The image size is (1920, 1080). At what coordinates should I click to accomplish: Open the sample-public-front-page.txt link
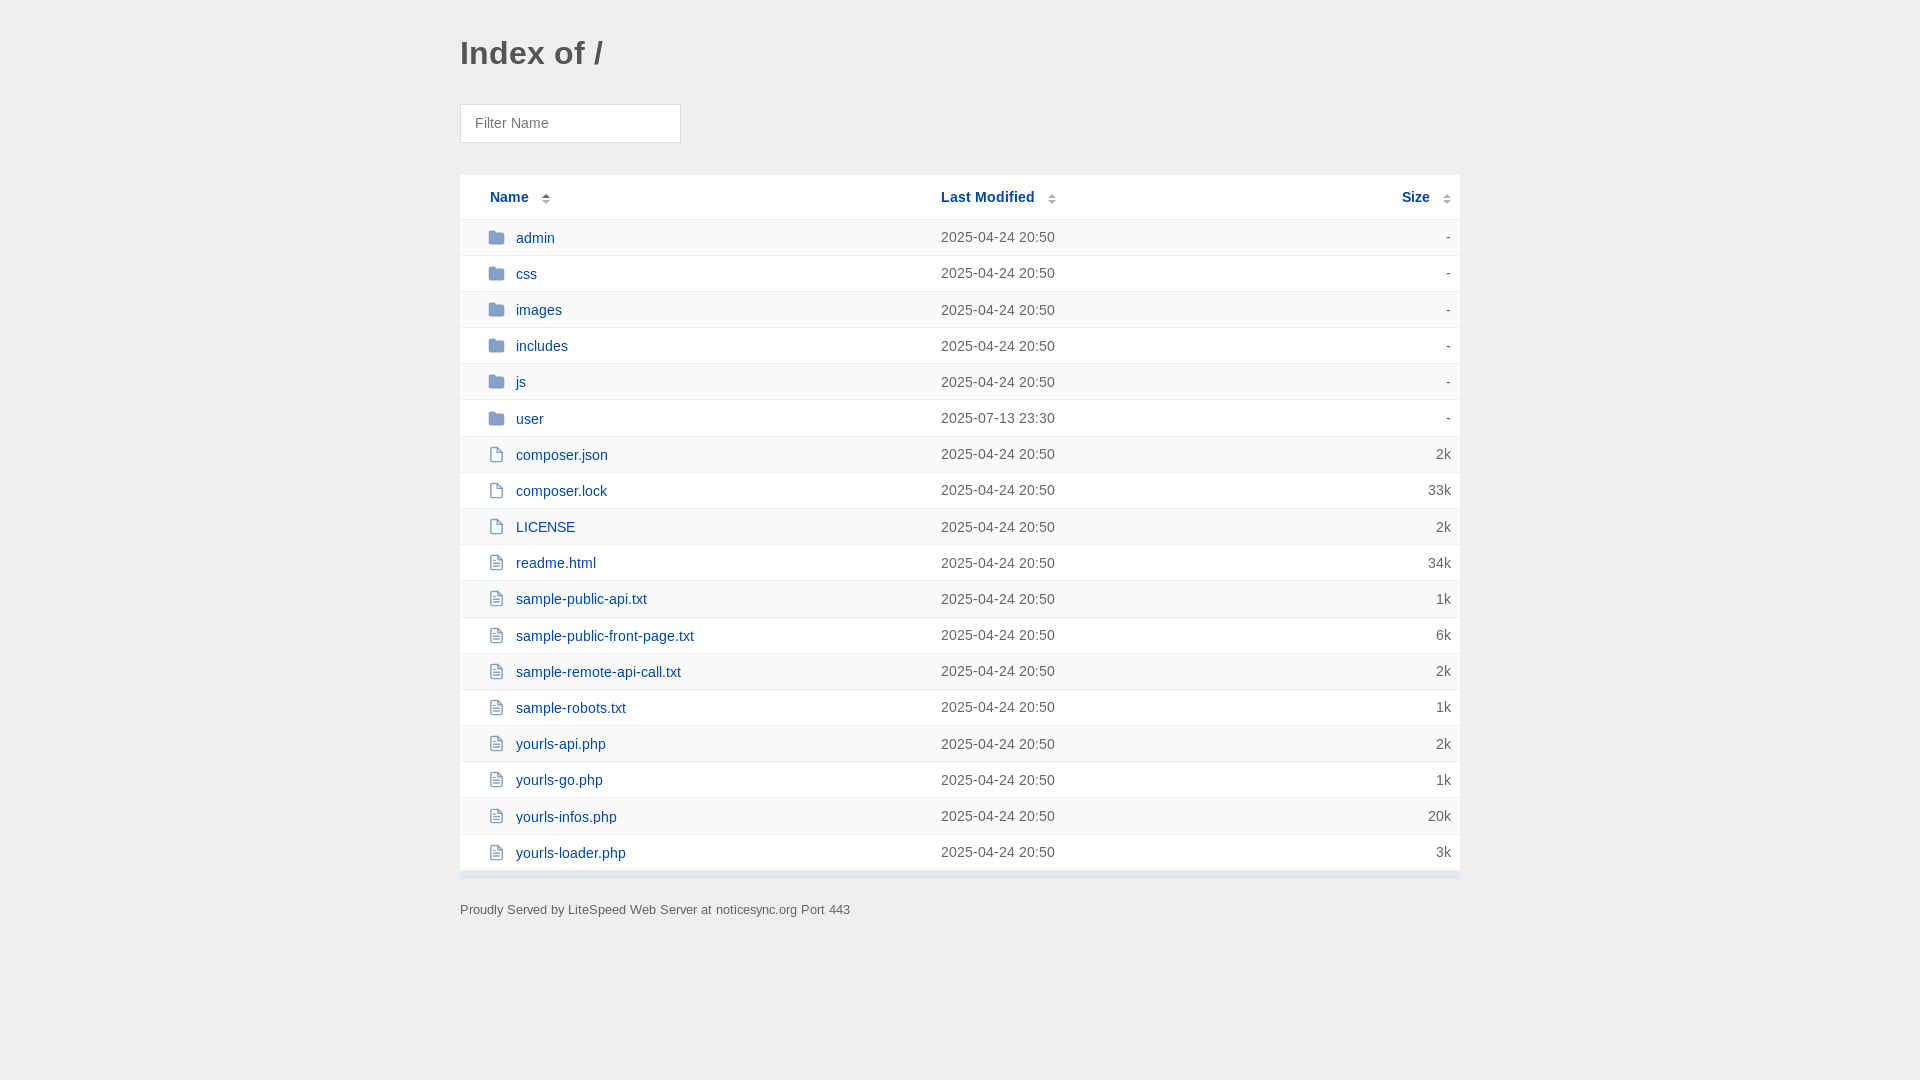click(605, 636)
